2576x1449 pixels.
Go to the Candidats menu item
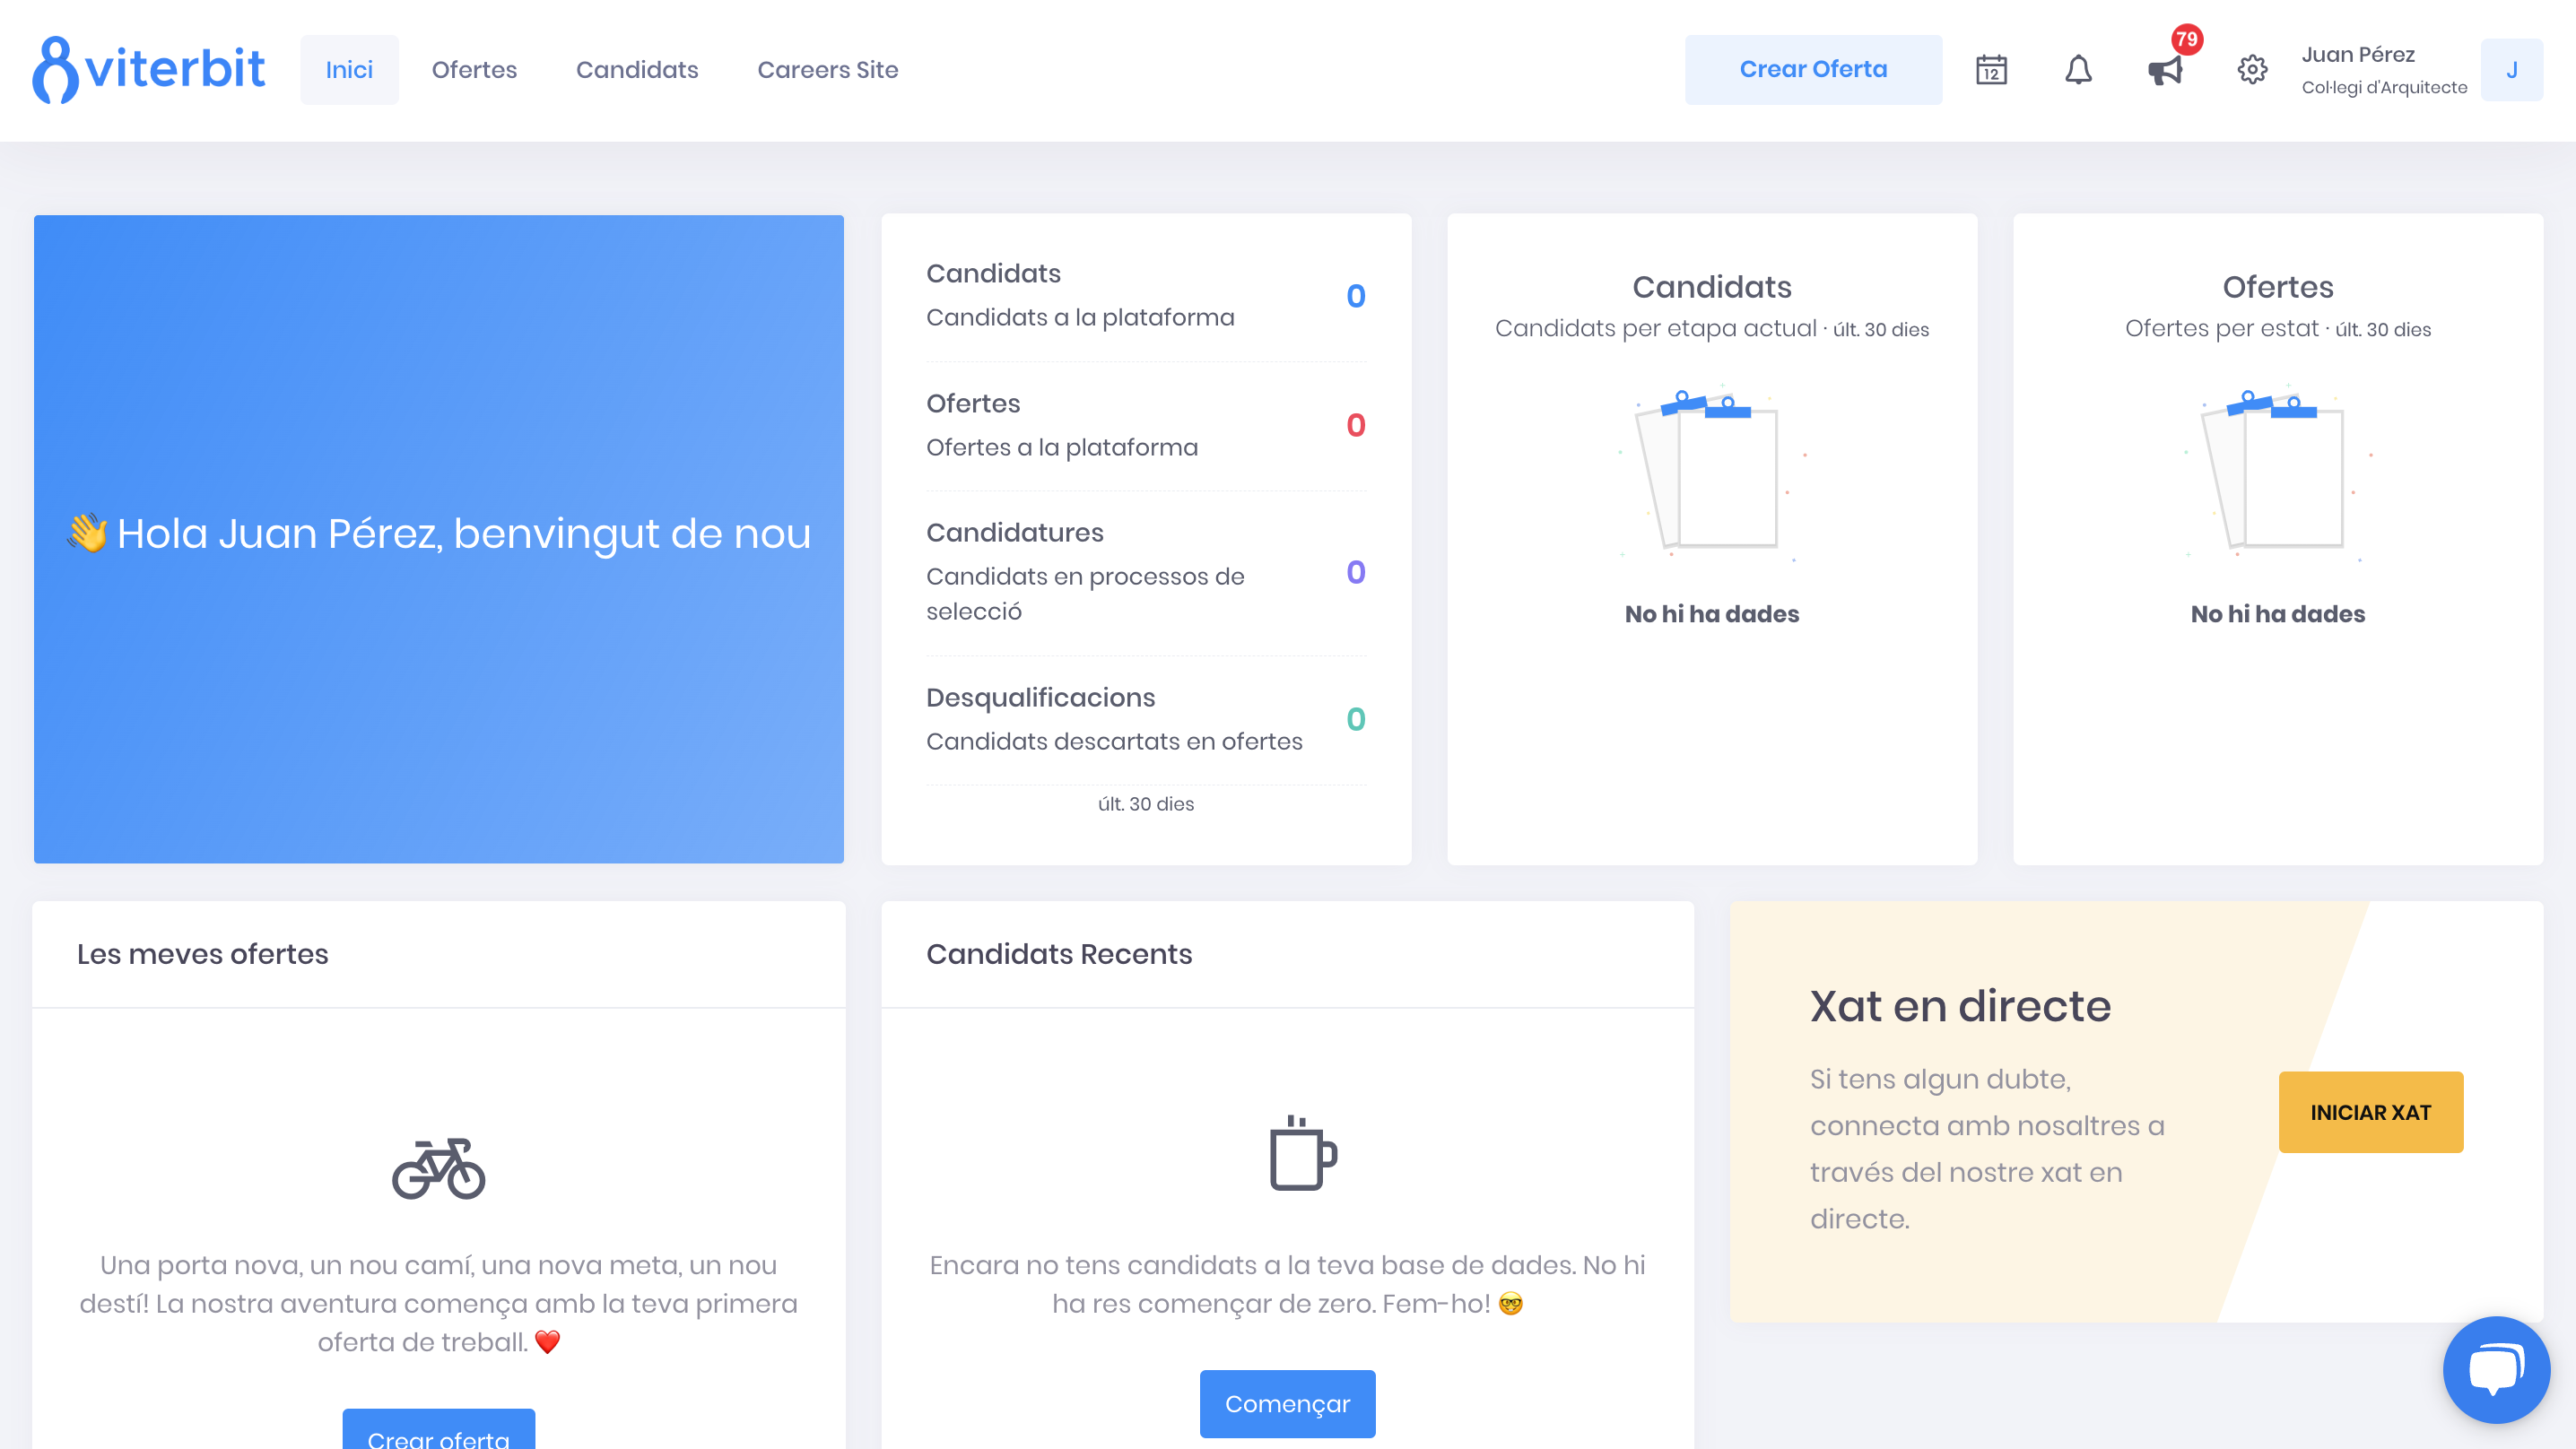coord(637,70)
